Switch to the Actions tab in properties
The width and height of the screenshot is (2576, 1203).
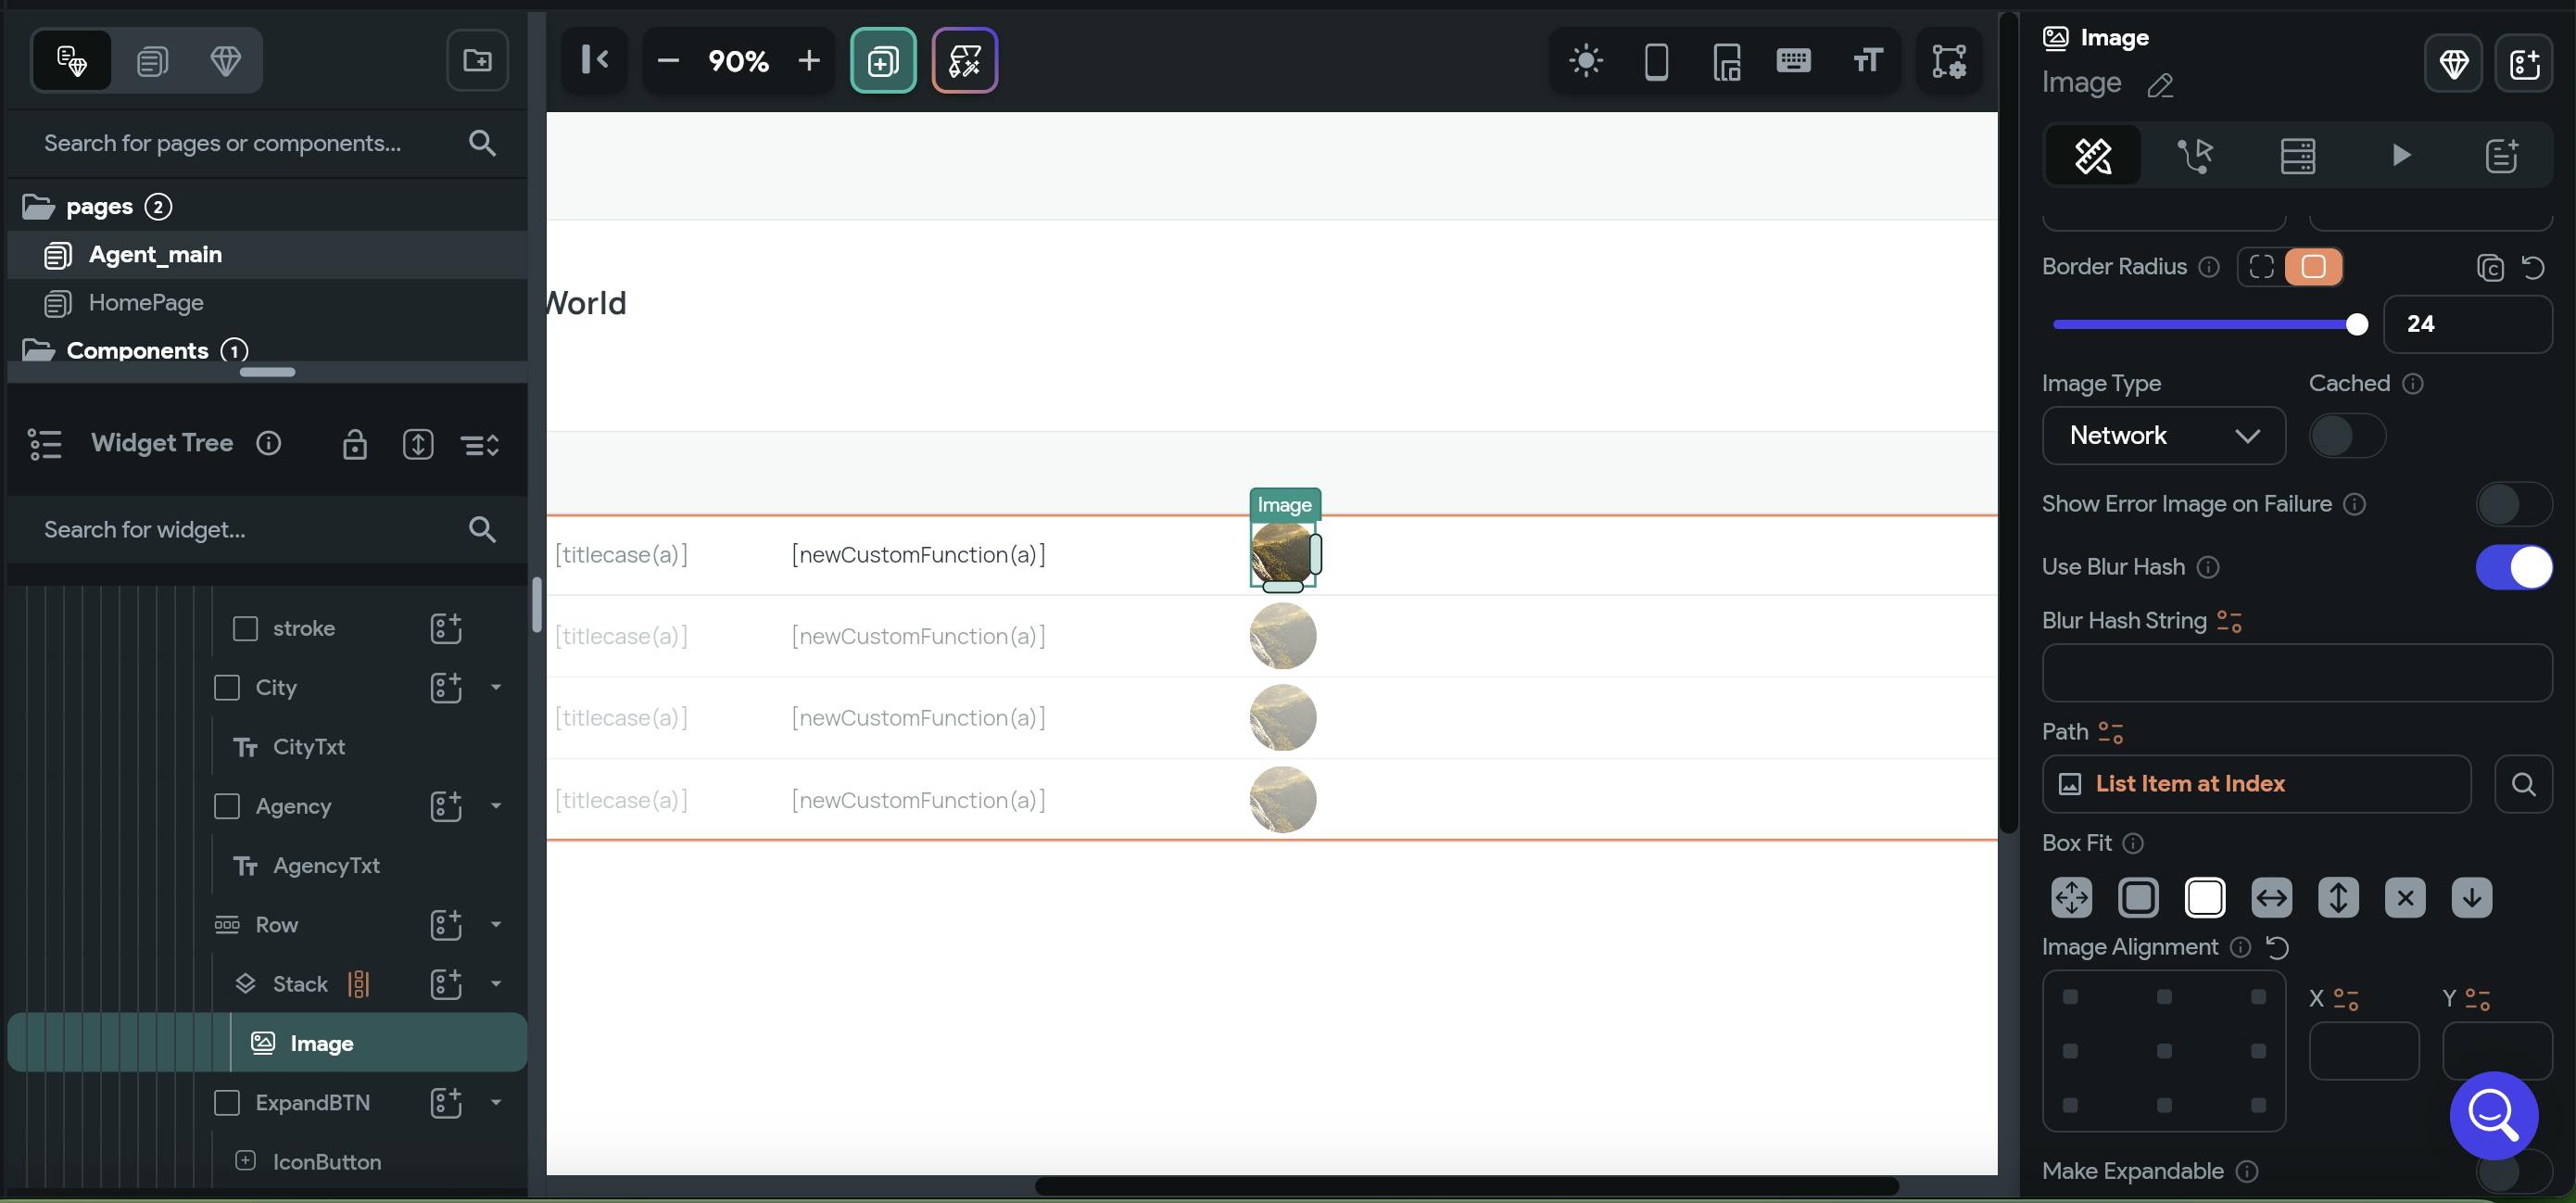[2195, 155]
